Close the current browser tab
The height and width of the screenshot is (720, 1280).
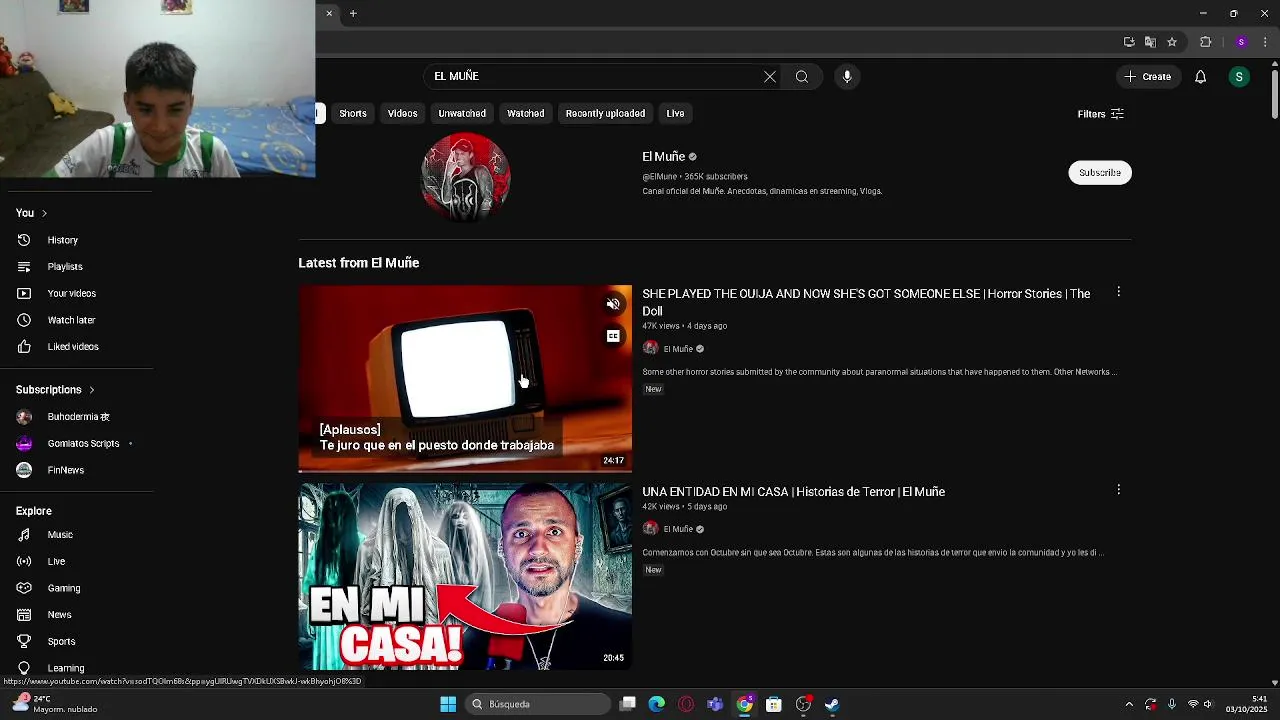click(x=329, y=14)
